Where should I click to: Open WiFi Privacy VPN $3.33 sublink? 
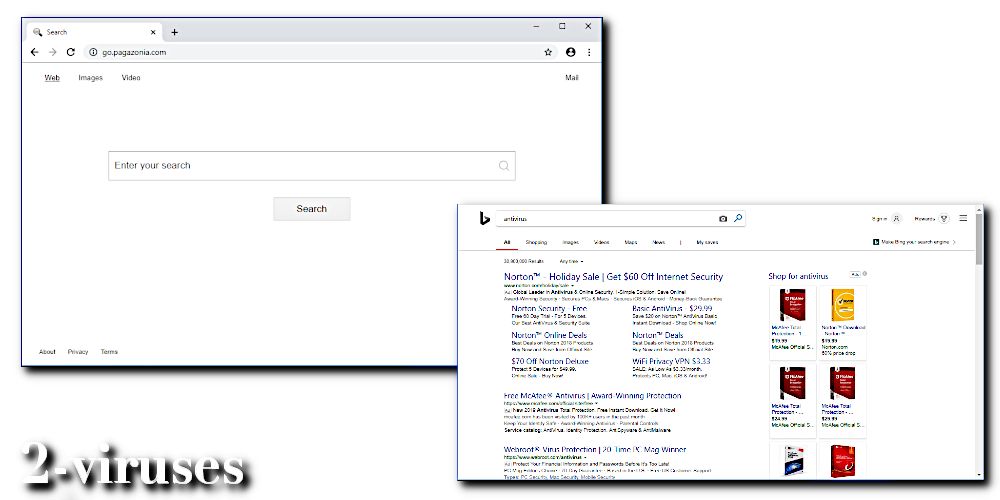click(x=671, y=362)
